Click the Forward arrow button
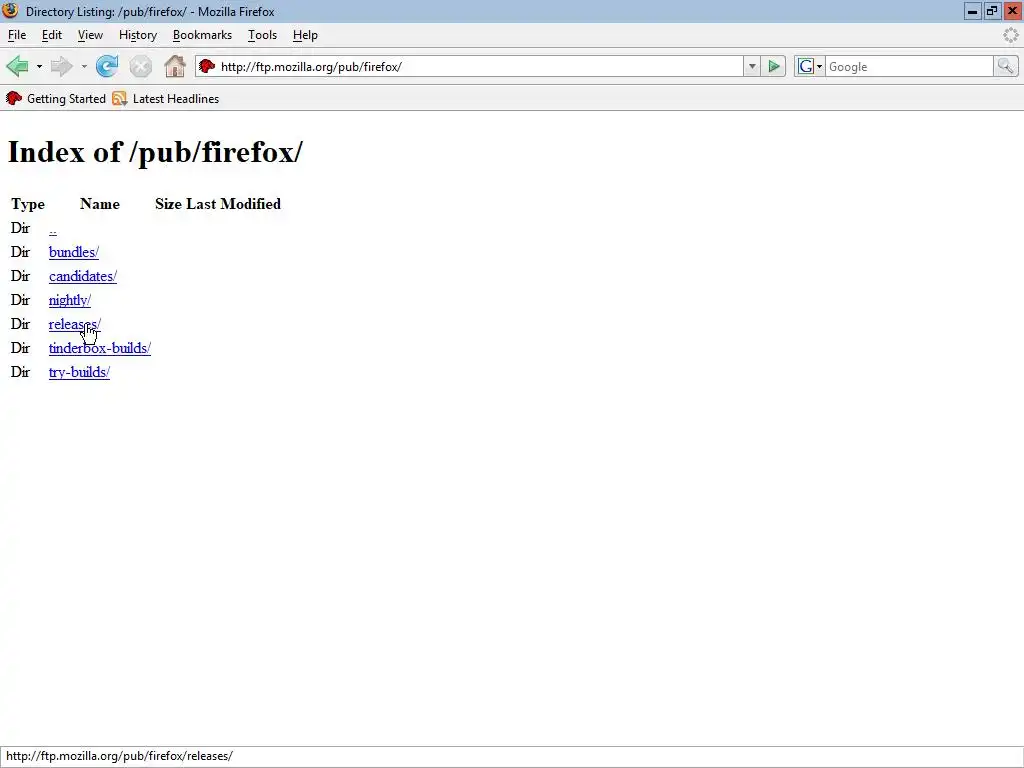This screenshot has width=1024, height=768. pos(61,66)
